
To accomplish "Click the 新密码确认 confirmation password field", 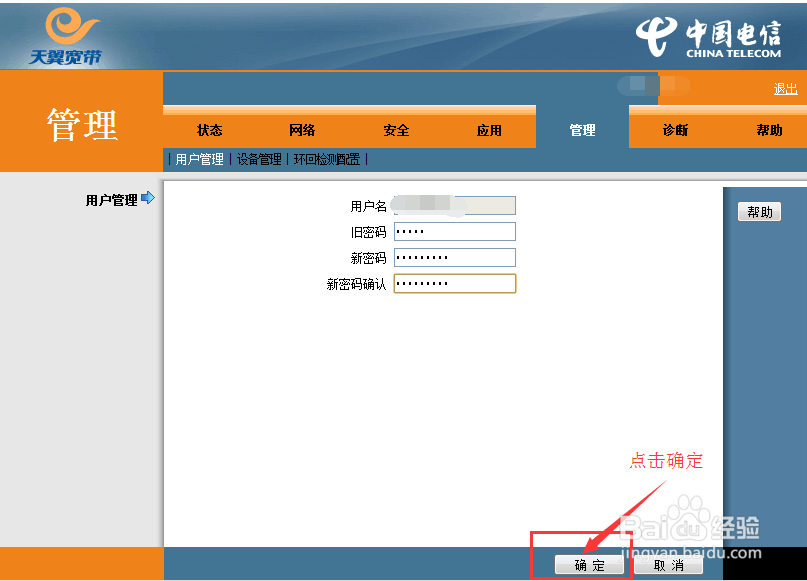I will pos(455,283).
